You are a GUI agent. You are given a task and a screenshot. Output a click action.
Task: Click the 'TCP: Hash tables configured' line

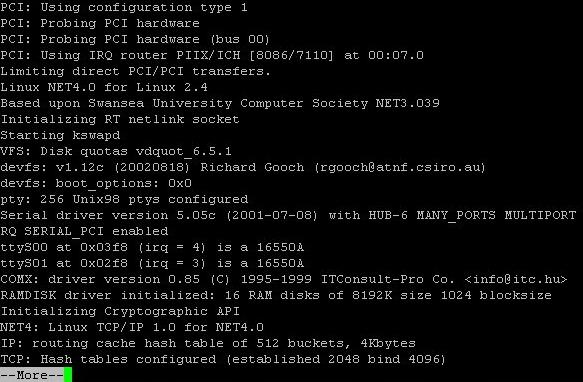click(223, 359)
